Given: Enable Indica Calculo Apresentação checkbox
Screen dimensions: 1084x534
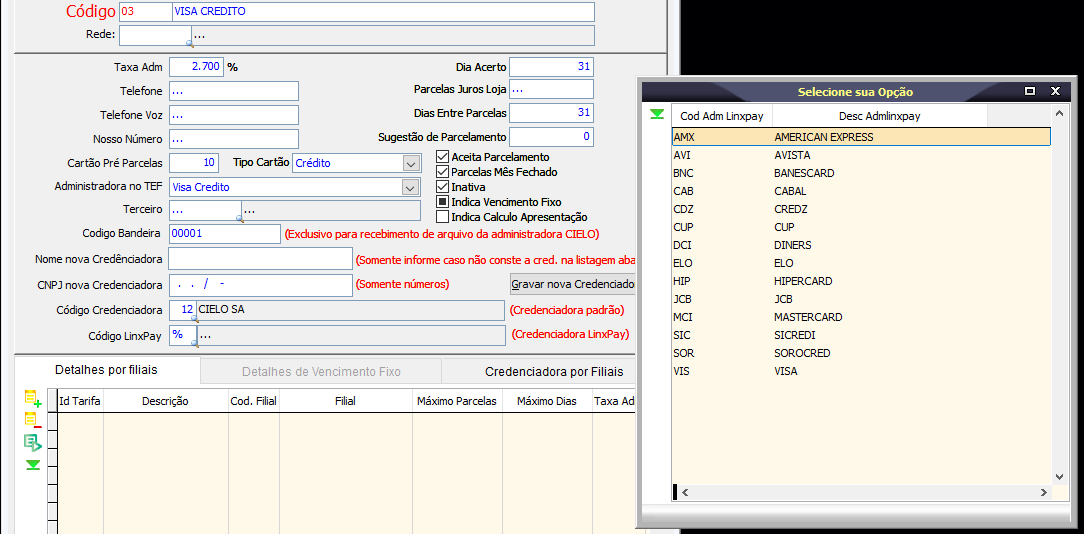Looking at the screenshot, I should pos(442,217).
